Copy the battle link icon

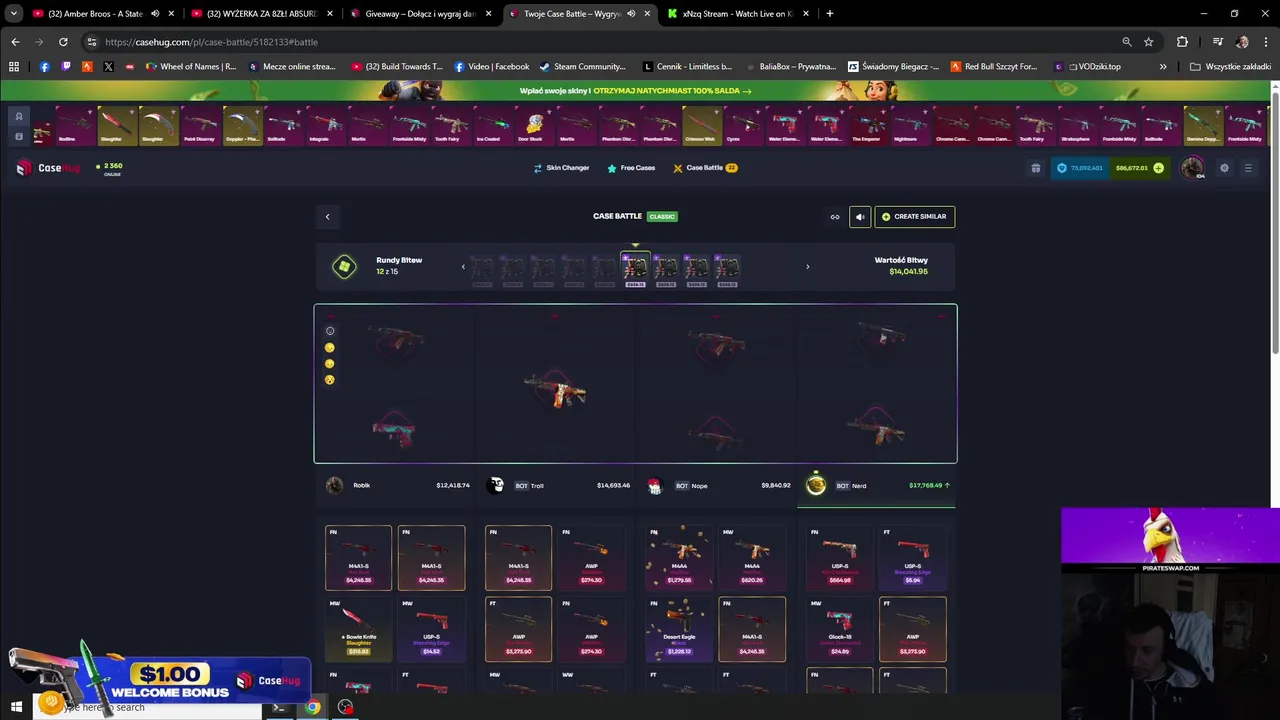pos(835,217)
